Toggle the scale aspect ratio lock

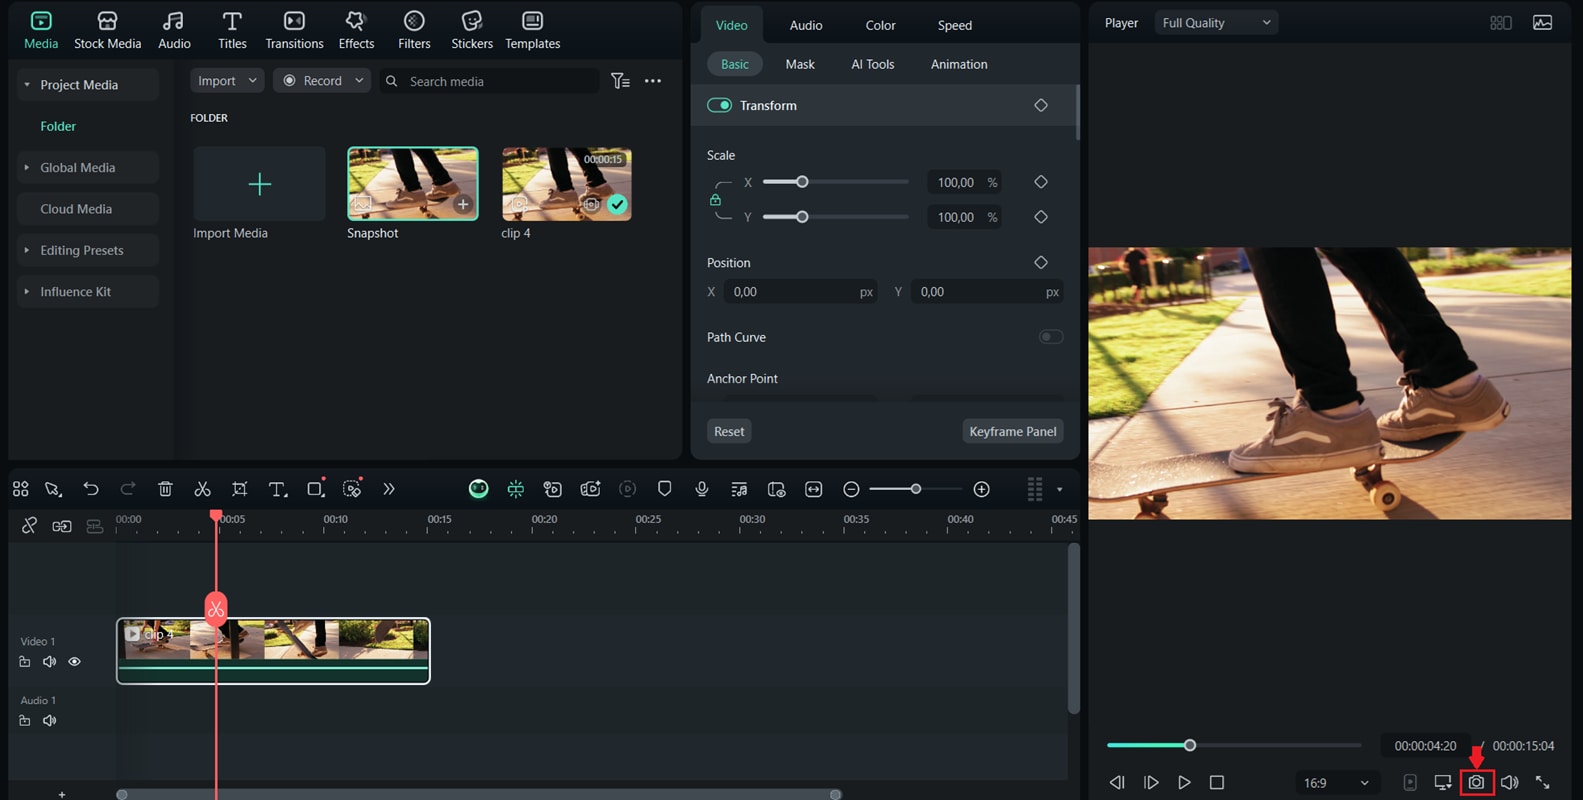[x=715, y=200]
